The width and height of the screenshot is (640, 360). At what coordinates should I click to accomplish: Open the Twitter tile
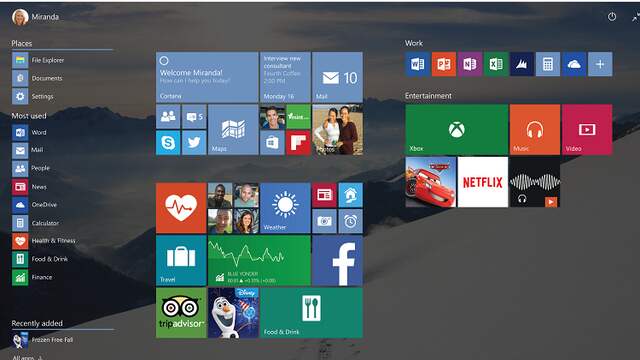point(194,142)
